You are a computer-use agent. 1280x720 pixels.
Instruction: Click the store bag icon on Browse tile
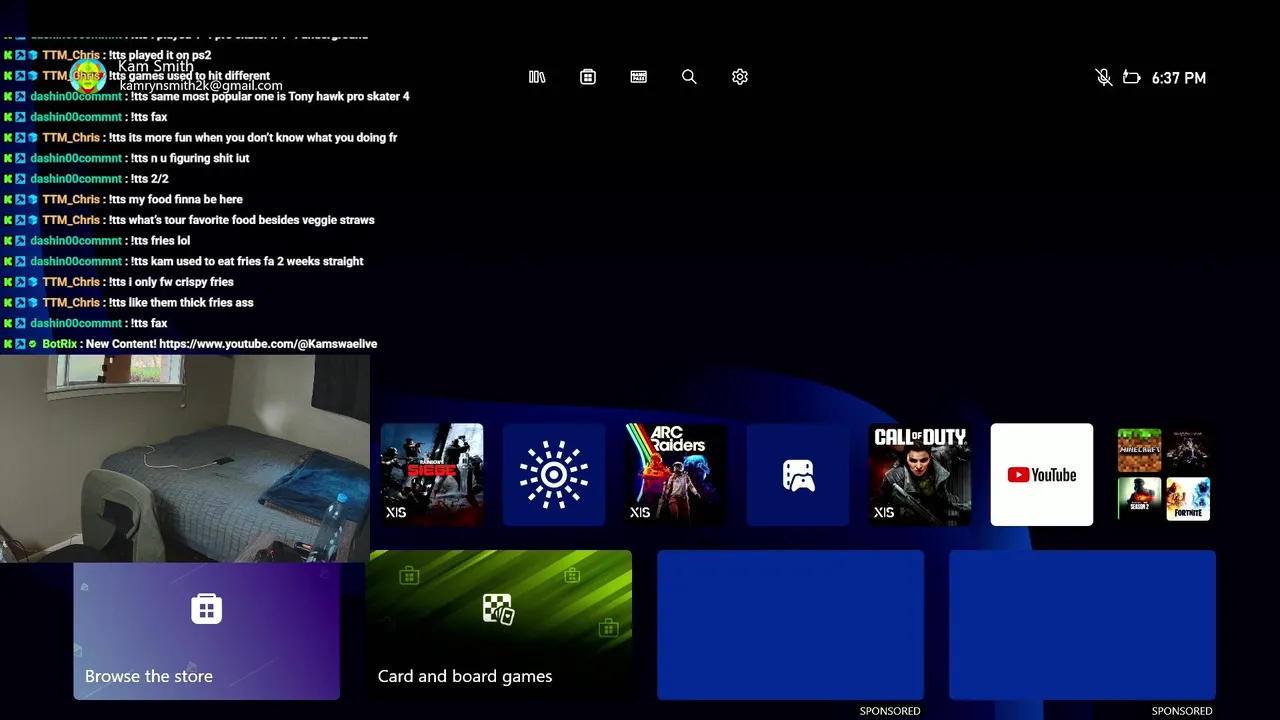[x=207, y=608]
